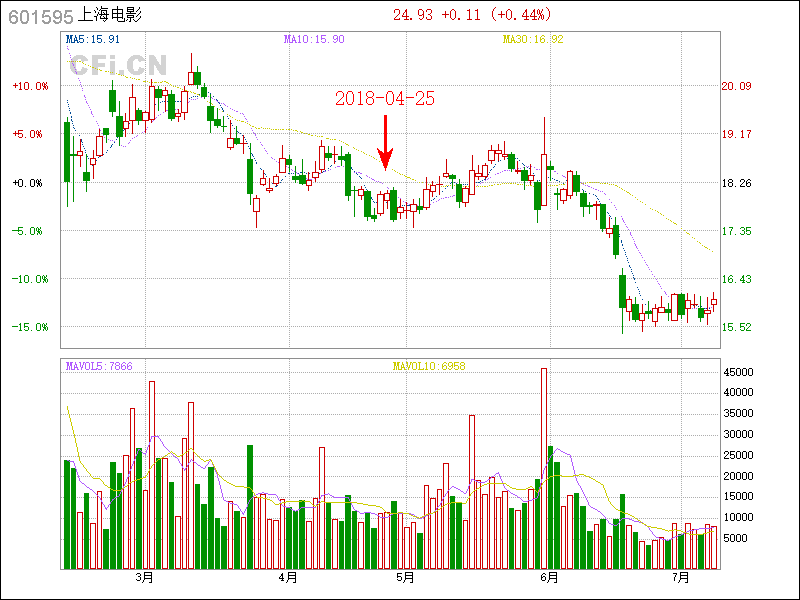
Task: Click the 16.43 price axis label
Action: pos(736,279)
